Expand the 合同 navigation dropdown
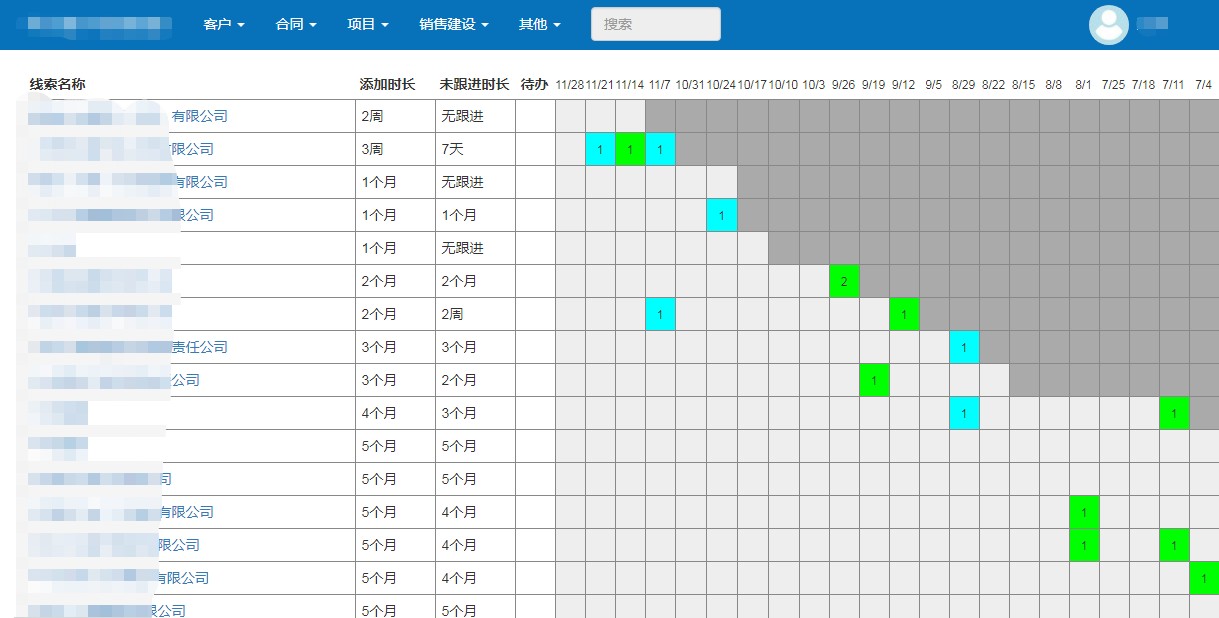 tap(296, 24)
